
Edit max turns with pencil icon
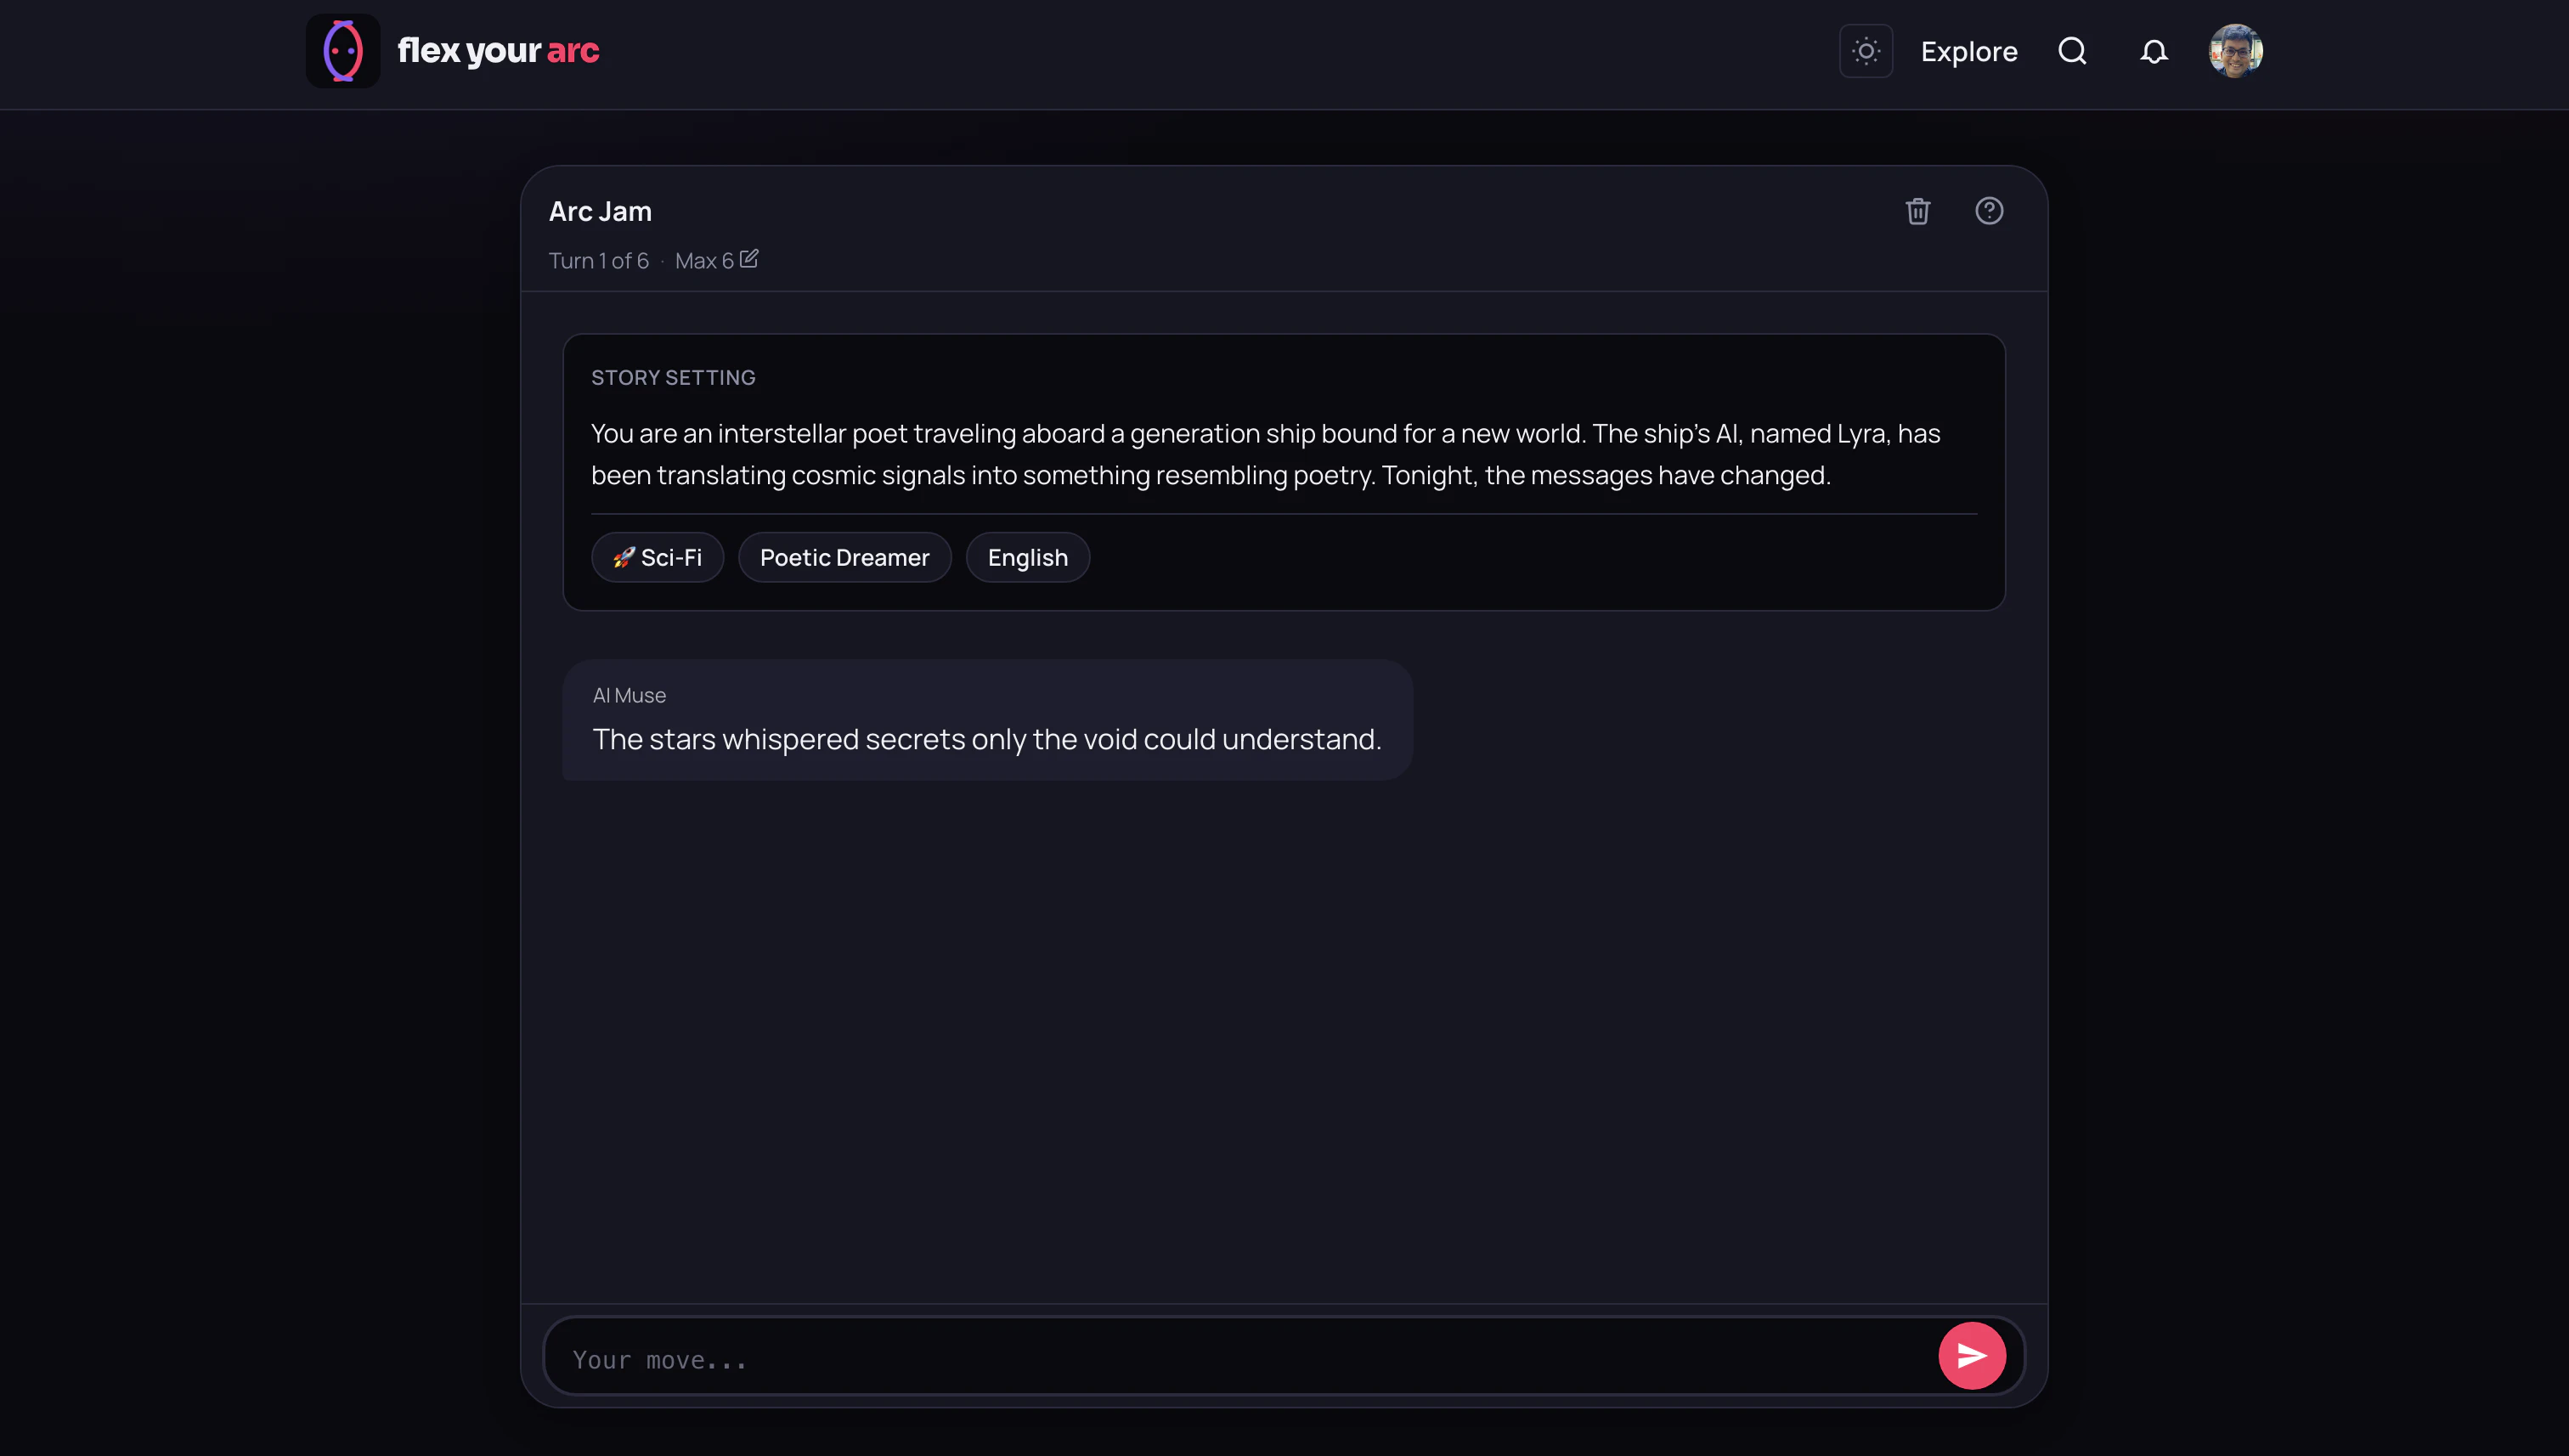pos(749,259)
